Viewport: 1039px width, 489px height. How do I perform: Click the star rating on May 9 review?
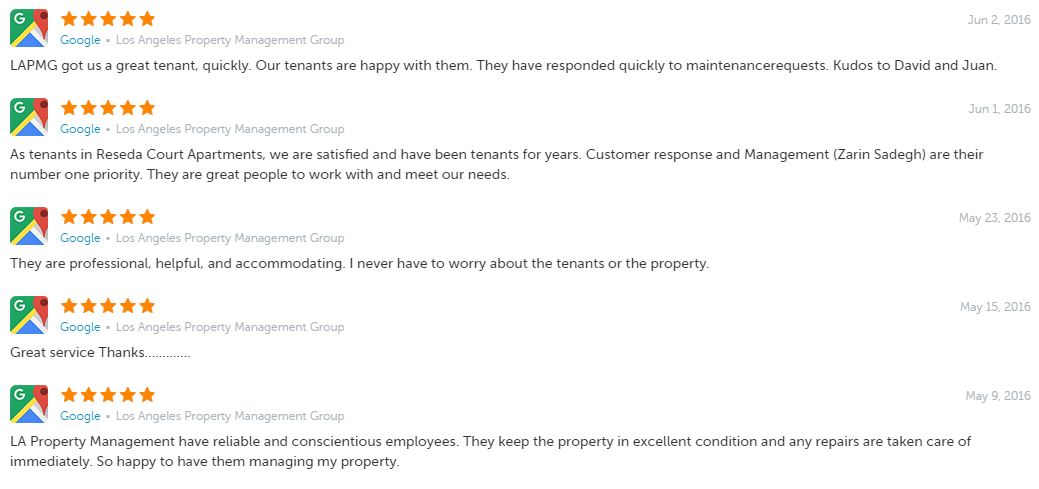pos(108,395)
